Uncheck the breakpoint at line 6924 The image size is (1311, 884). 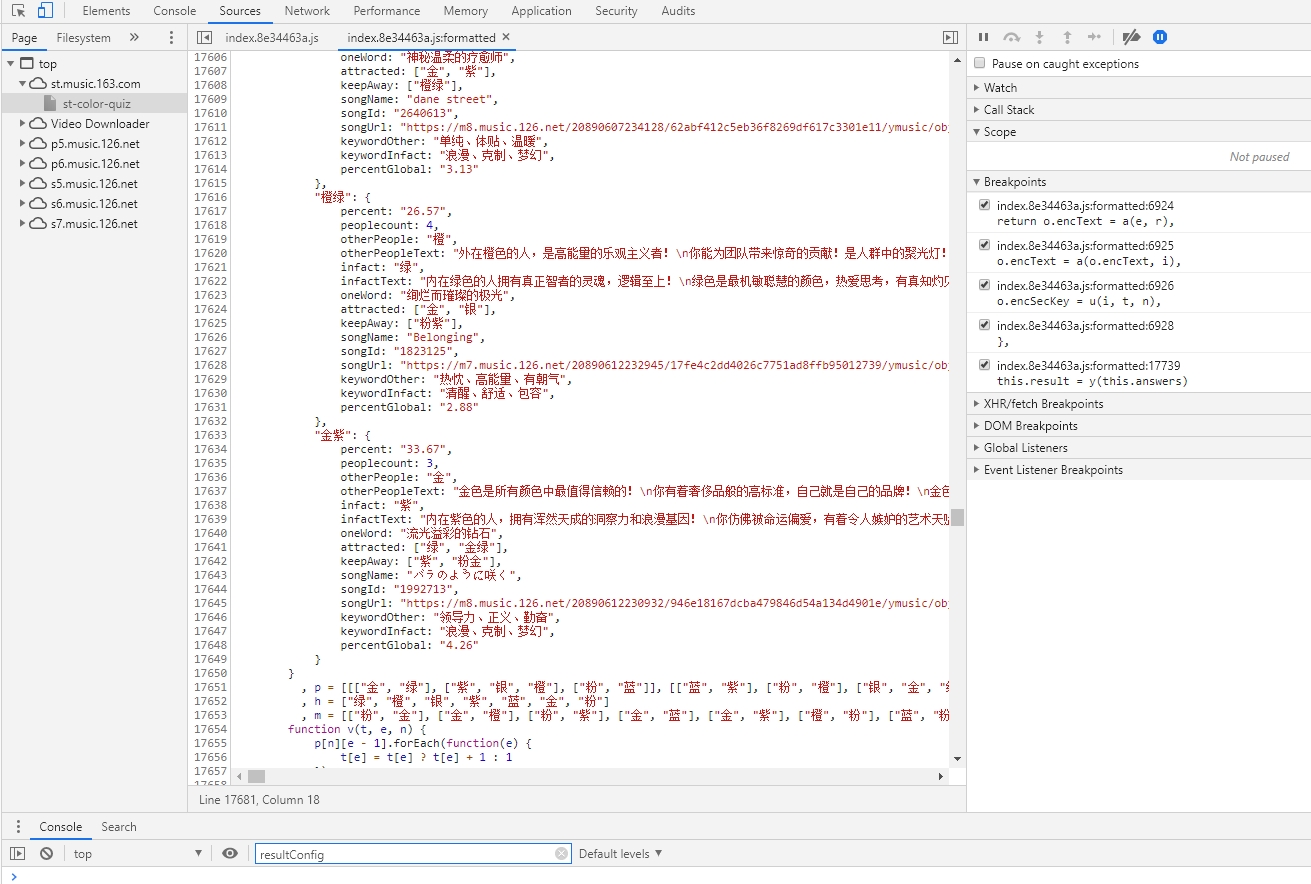tap(984, 205)
